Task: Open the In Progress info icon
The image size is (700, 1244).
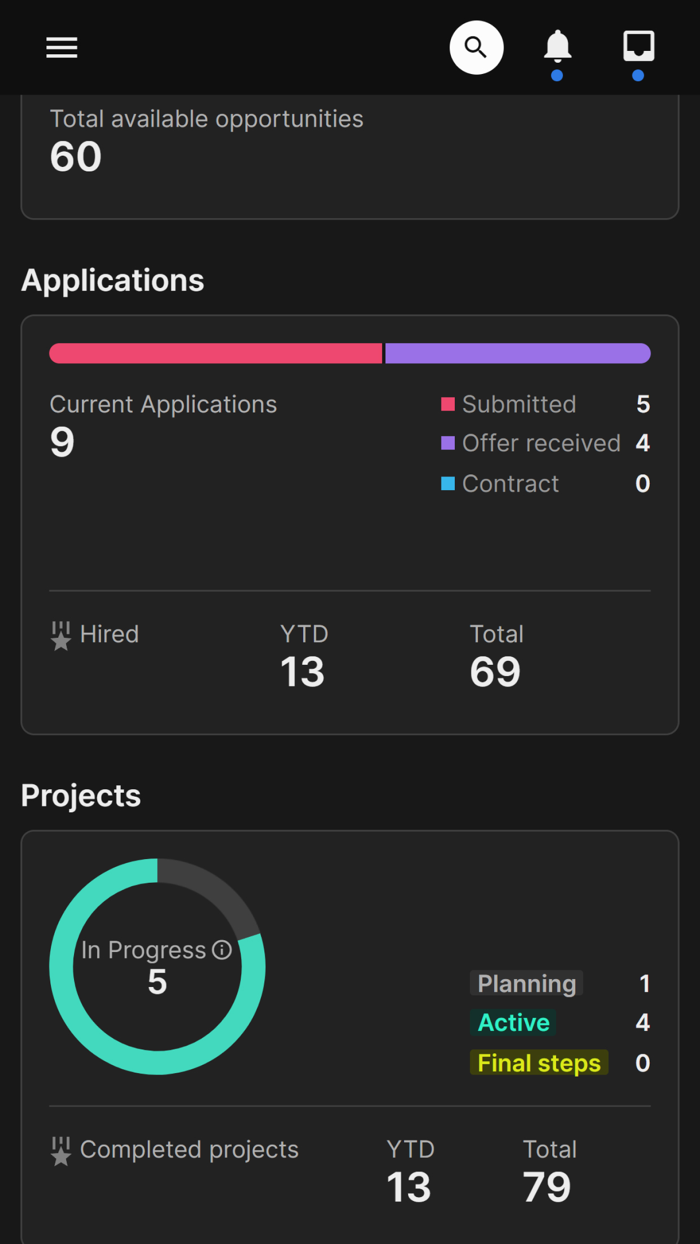Action: (x=219, y=950)
